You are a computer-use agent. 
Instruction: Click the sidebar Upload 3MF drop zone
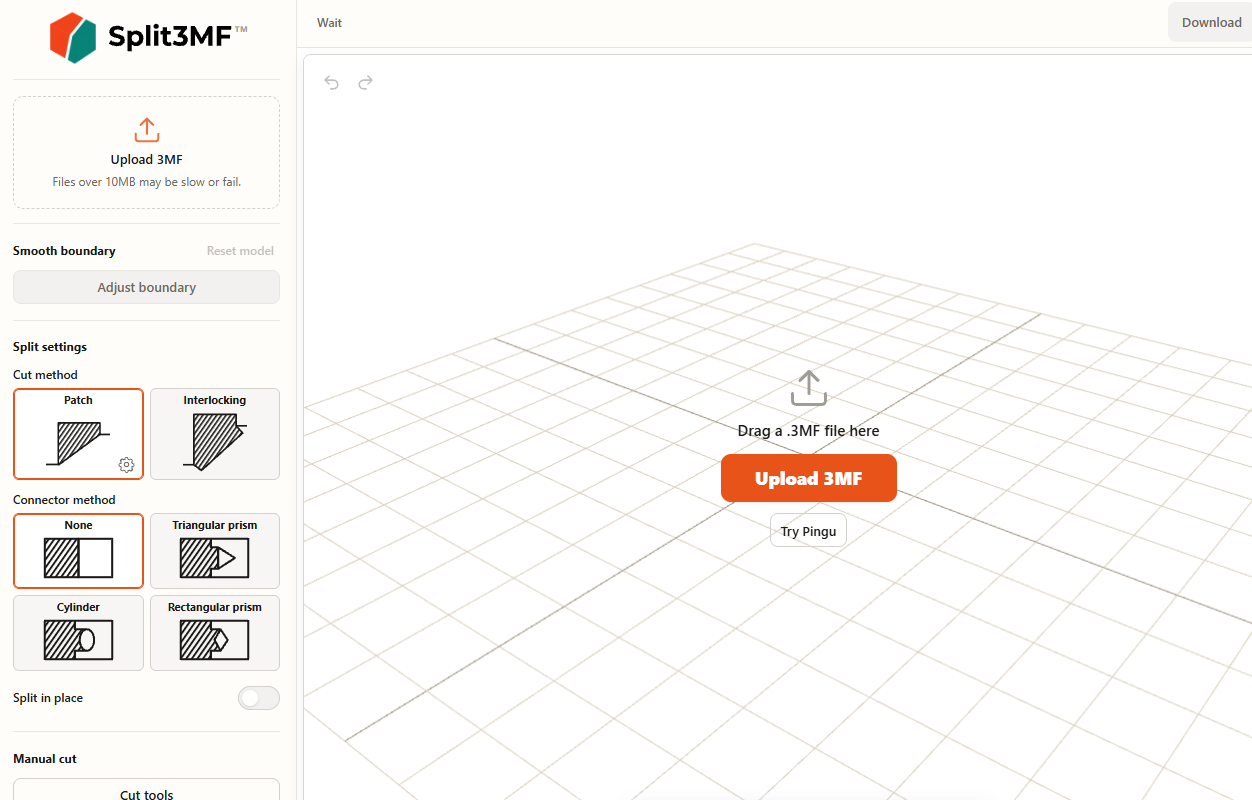pos(146,152)
